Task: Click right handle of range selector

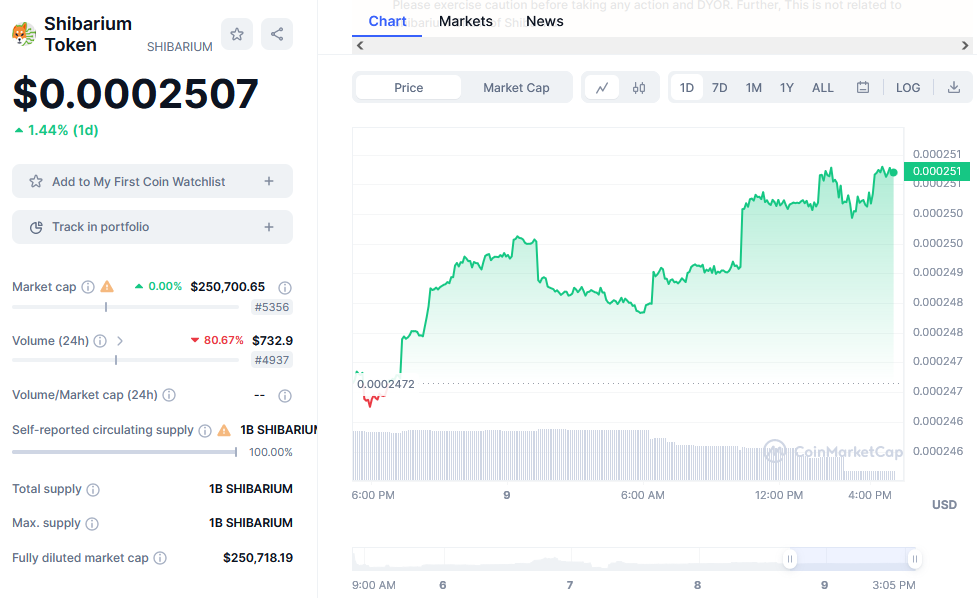Action: click(914, 559)
